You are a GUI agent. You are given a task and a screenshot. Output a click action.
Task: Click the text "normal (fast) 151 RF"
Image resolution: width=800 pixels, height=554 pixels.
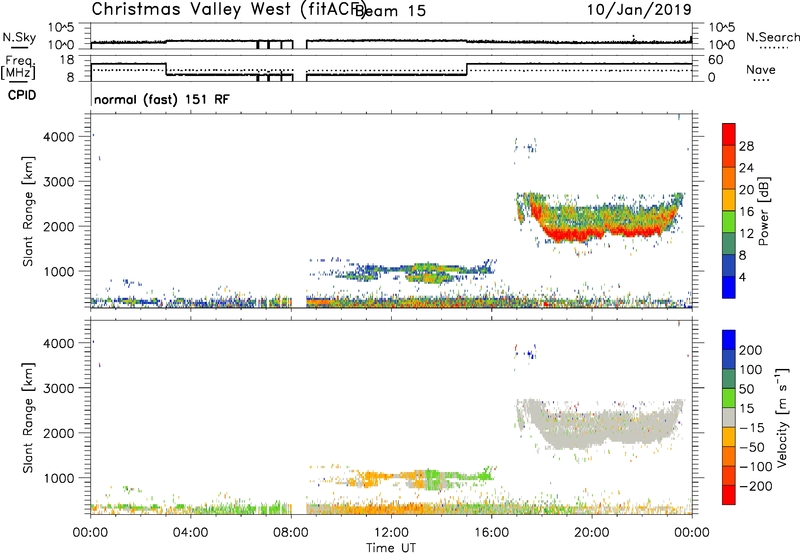tap(162, 99)
